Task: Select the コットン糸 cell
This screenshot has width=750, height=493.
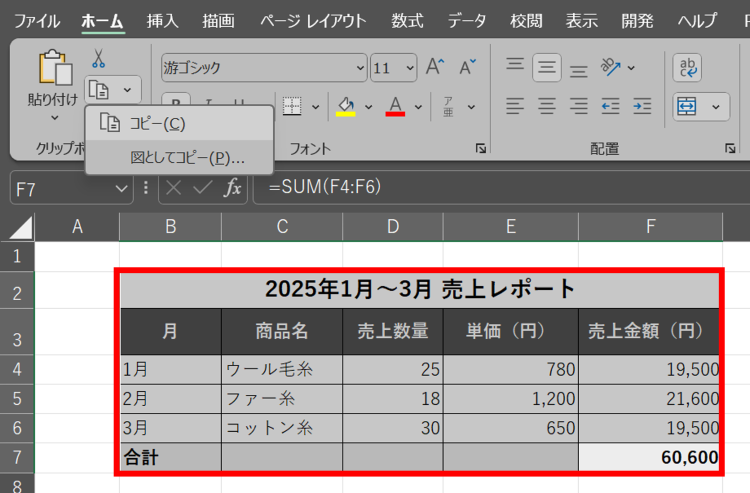Action: click(x=282, y=428)
